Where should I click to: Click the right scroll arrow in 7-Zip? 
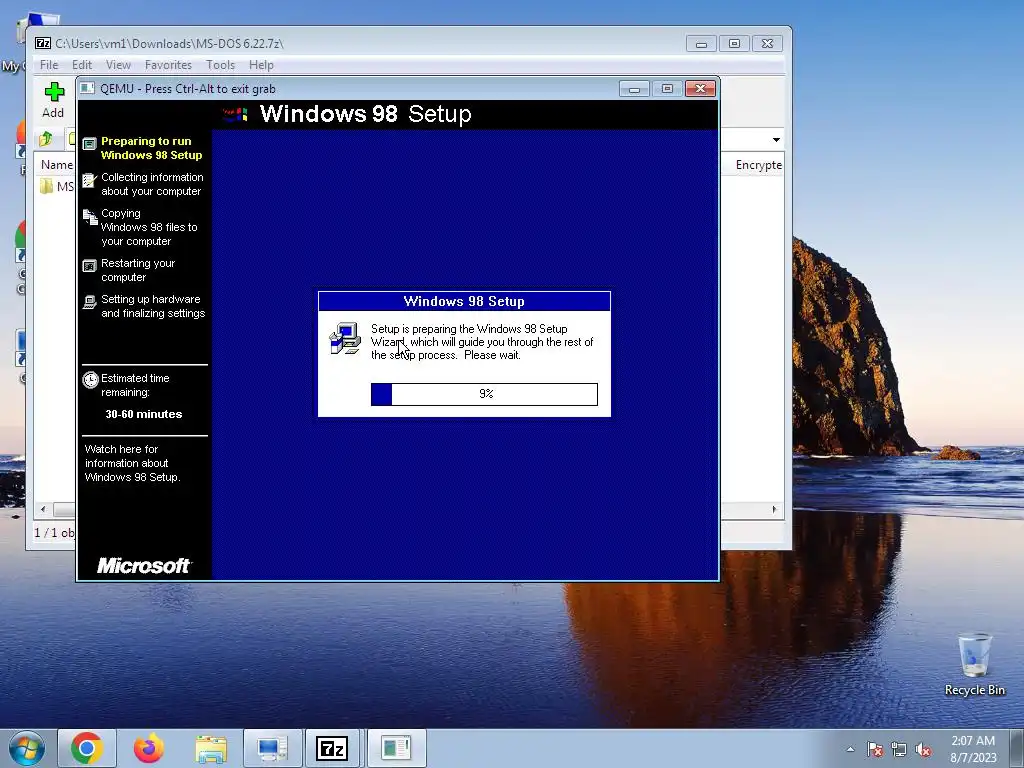point(775,509)
